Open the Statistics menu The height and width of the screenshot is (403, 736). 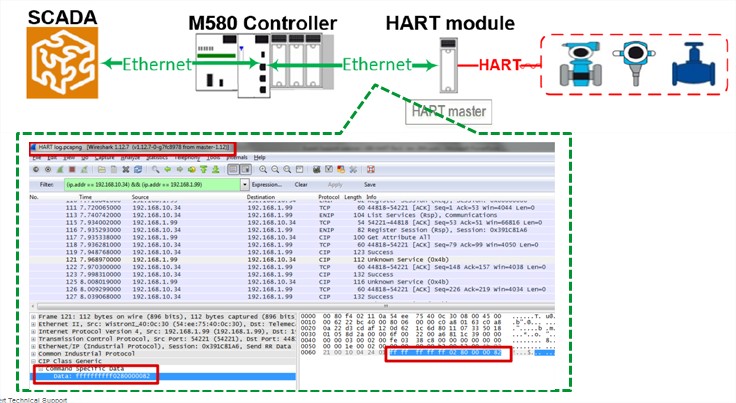point(157,157)
